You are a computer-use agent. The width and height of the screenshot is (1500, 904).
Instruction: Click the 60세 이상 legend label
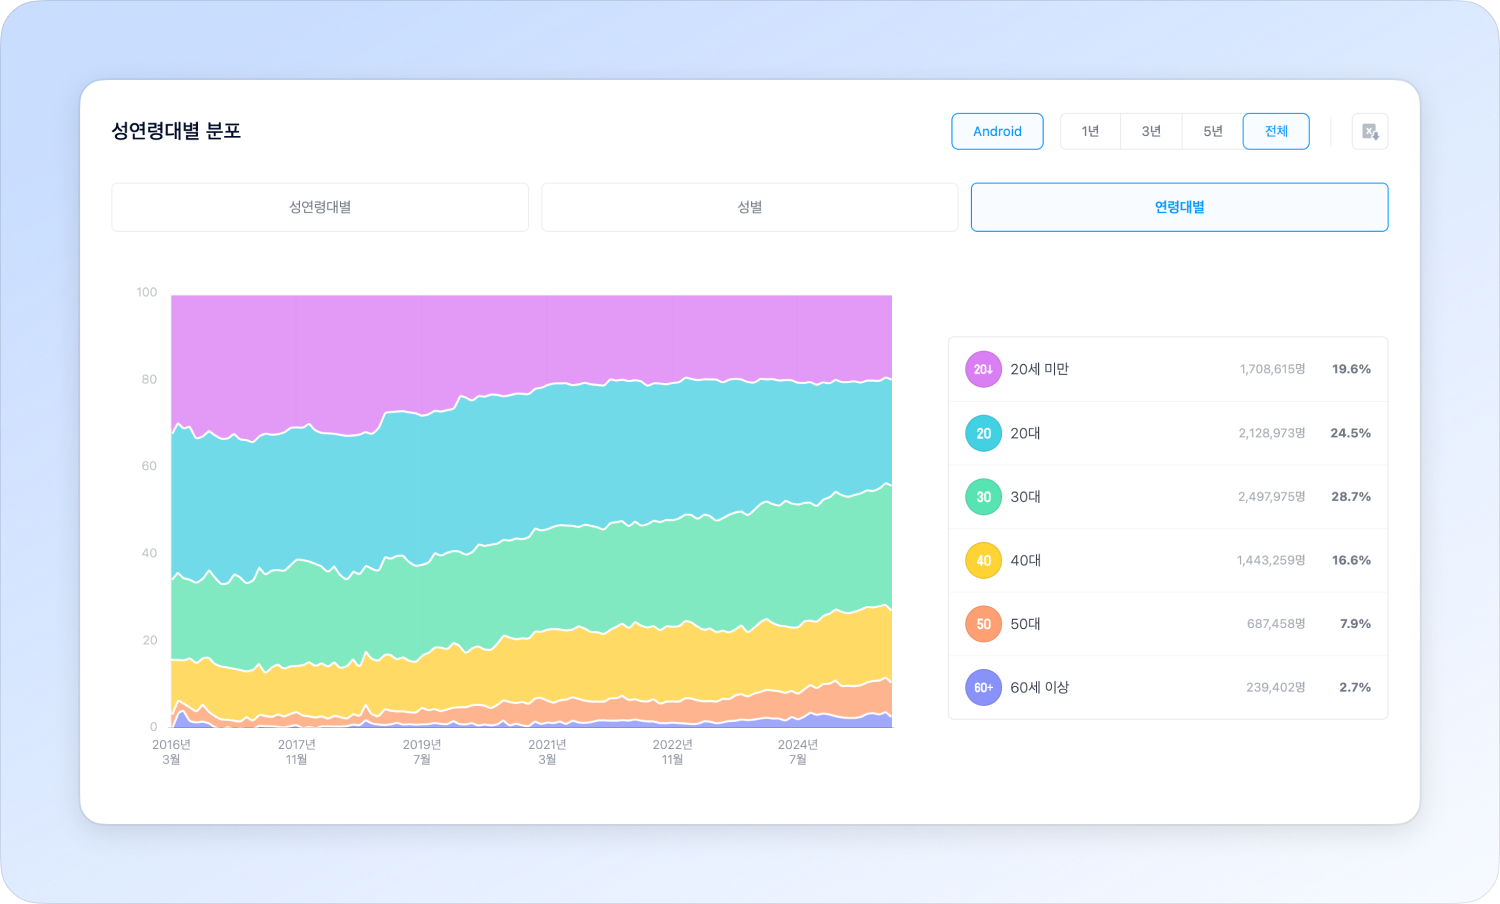(x=1039, y=687)
